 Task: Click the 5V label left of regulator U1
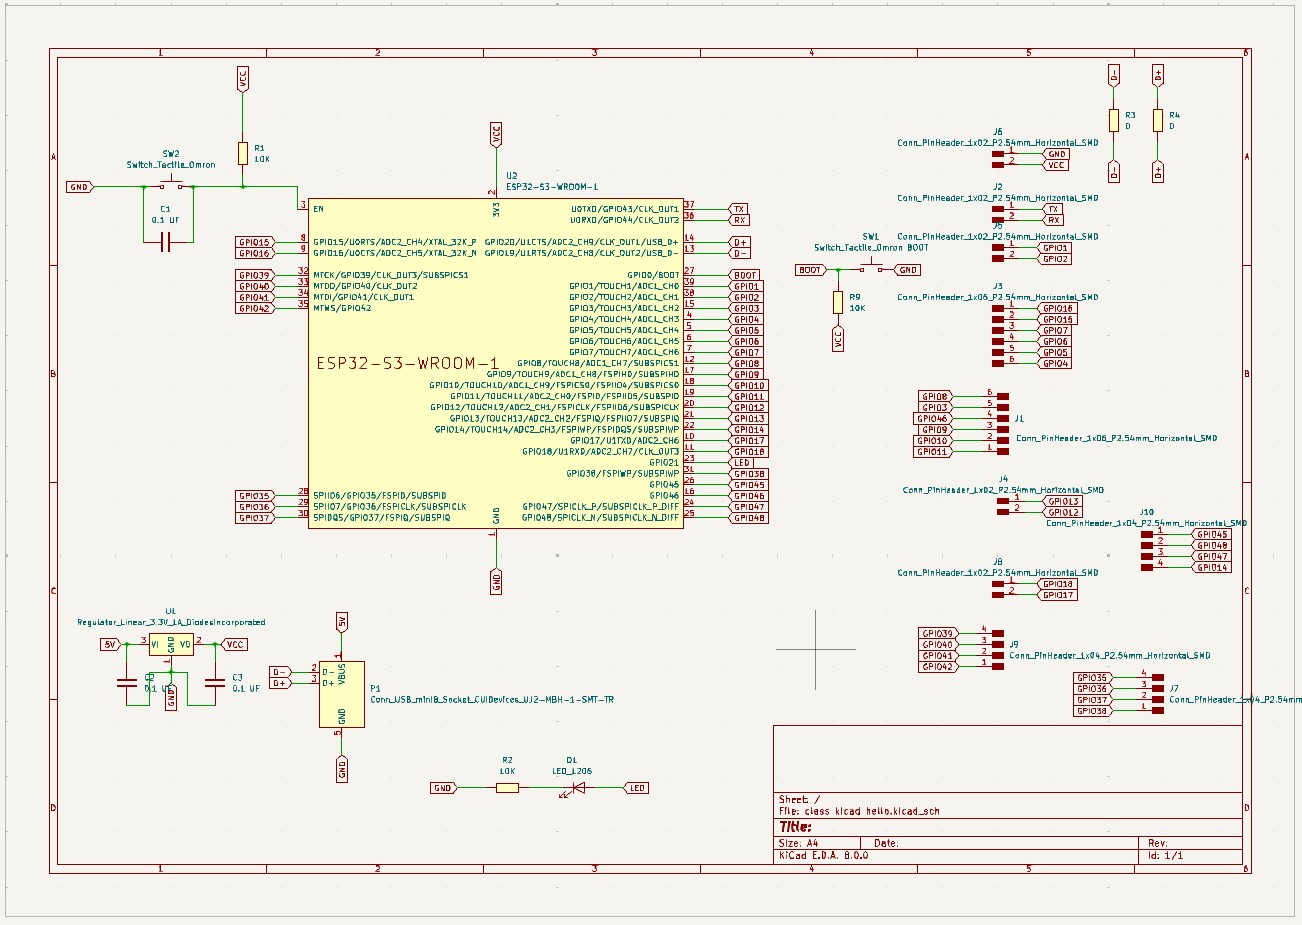pyautogui.click(x=110, y=645)
